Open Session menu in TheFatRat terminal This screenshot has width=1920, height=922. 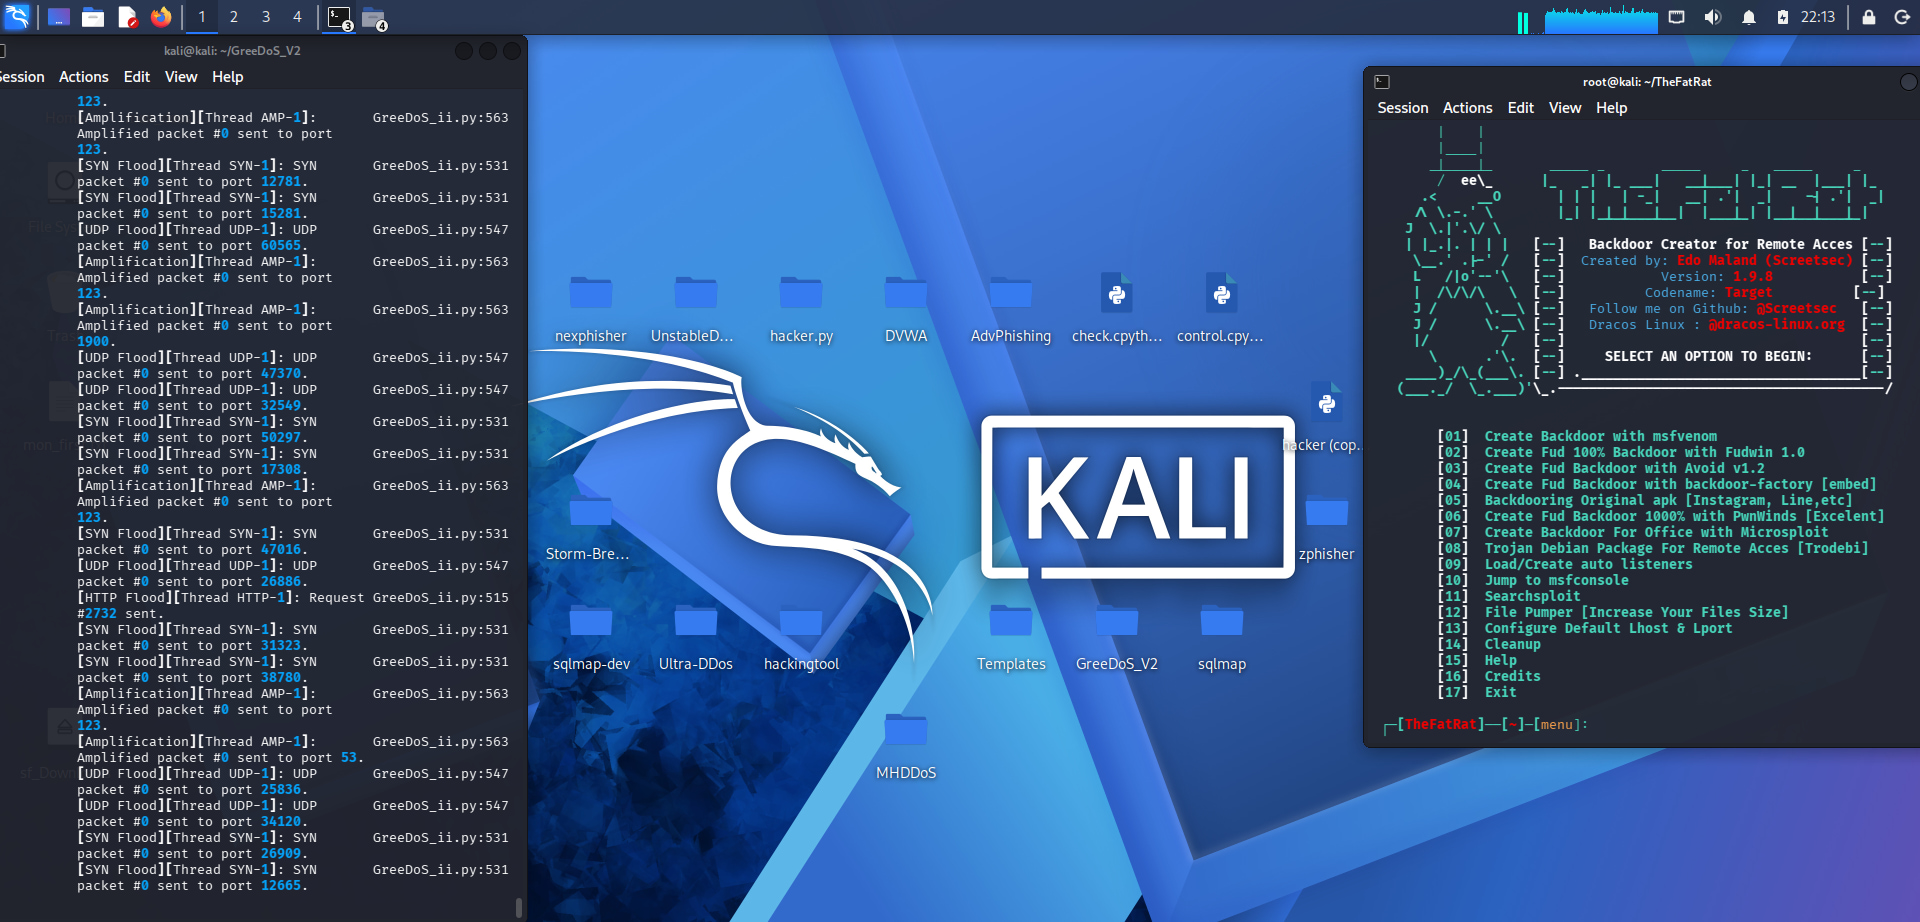[1402, 108]
